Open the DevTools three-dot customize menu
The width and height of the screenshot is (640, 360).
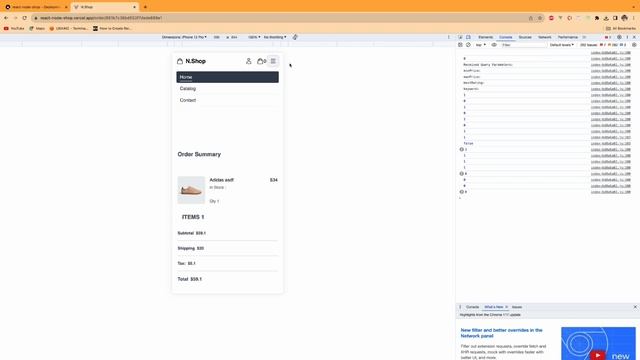click(x=627, y=37)
